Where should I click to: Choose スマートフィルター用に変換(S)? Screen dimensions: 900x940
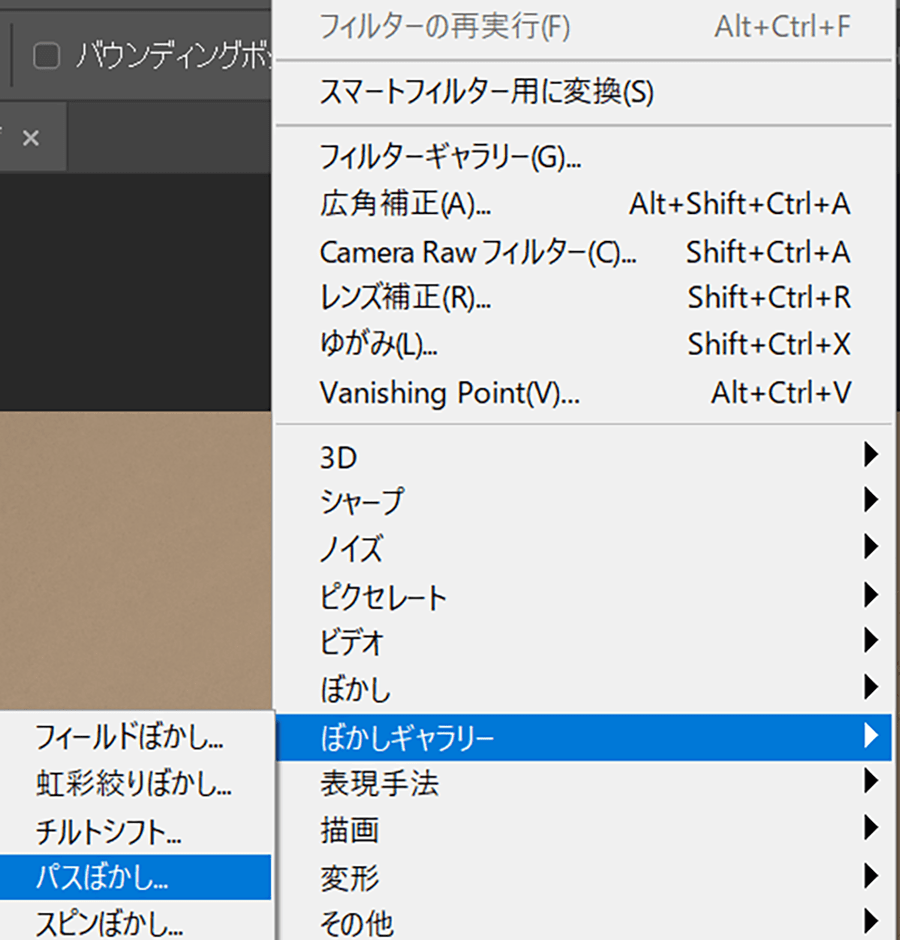[x=584, y=93]
